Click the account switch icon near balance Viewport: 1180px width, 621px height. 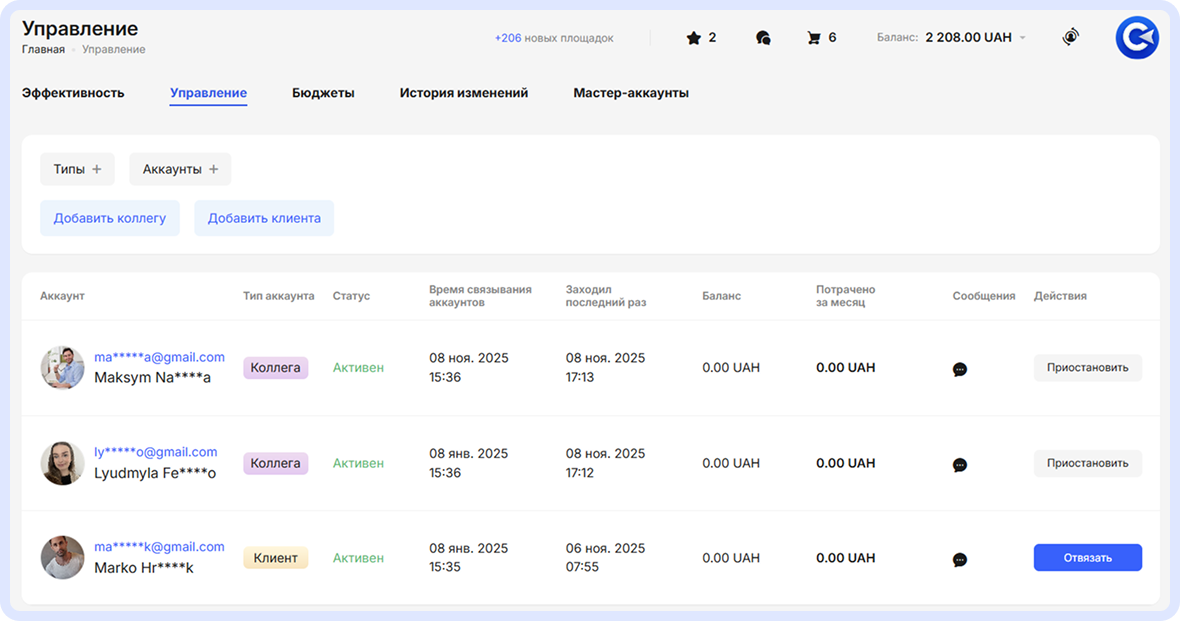click(1071, 38)
